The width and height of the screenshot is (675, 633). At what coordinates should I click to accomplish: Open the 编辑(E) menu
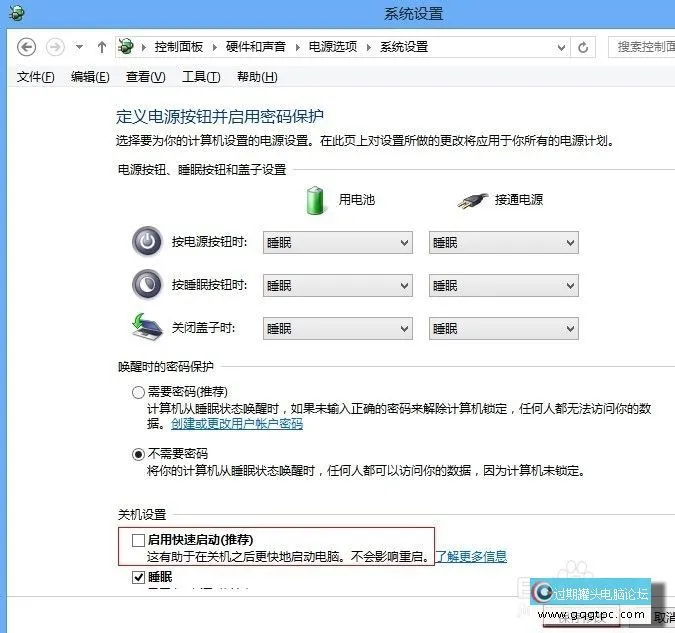point(90,77)
